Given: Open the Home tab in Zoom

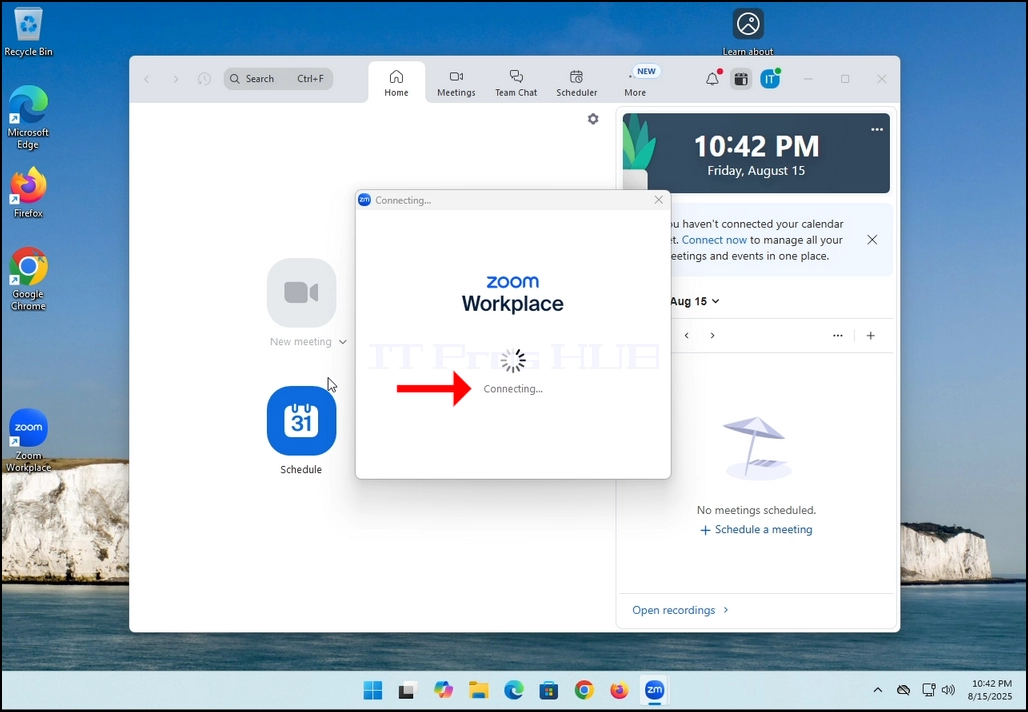Looking at the screenshot, I should [396, 83].
